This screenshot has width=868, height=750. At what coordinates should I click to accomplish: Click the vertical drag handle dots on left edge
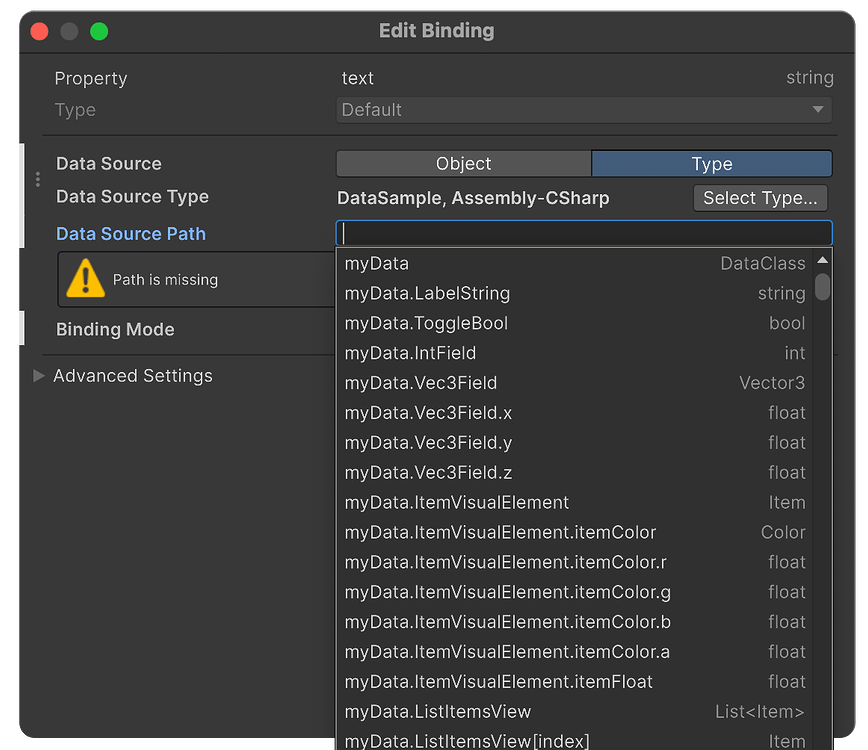click(x=37, y=180)
